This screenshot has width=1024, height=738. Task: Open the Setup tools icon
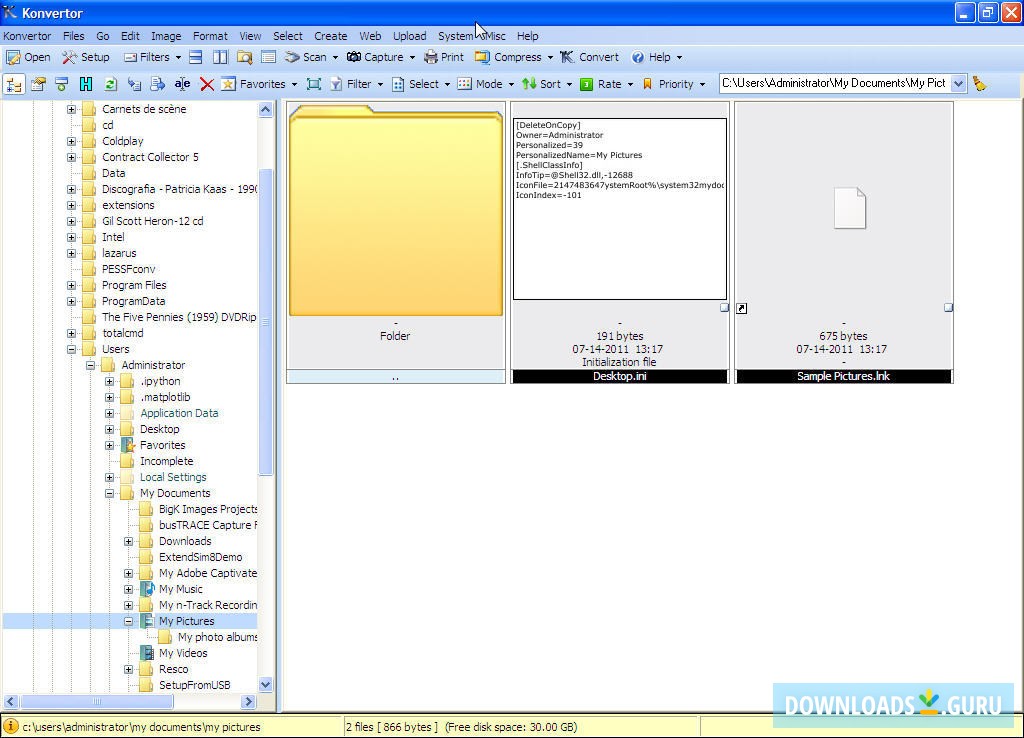69,57
